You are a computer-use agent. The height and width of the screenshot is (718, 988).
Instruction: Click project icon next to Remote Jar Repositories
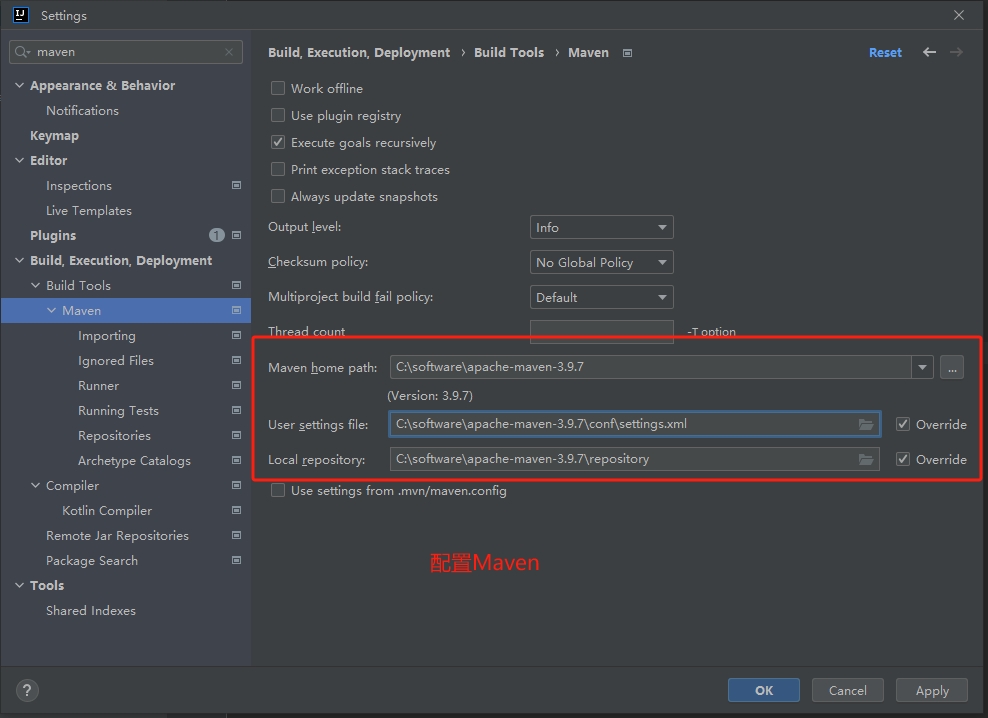[x=236, y=535]
